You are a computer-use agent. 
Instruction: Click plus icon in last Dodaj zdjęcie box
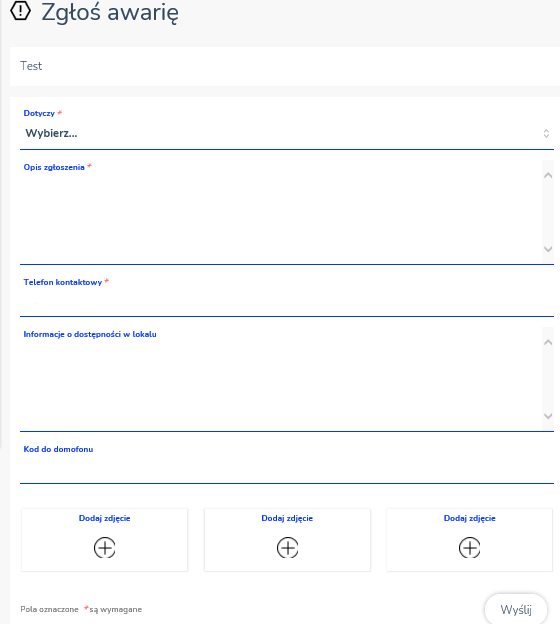(470, 548)
